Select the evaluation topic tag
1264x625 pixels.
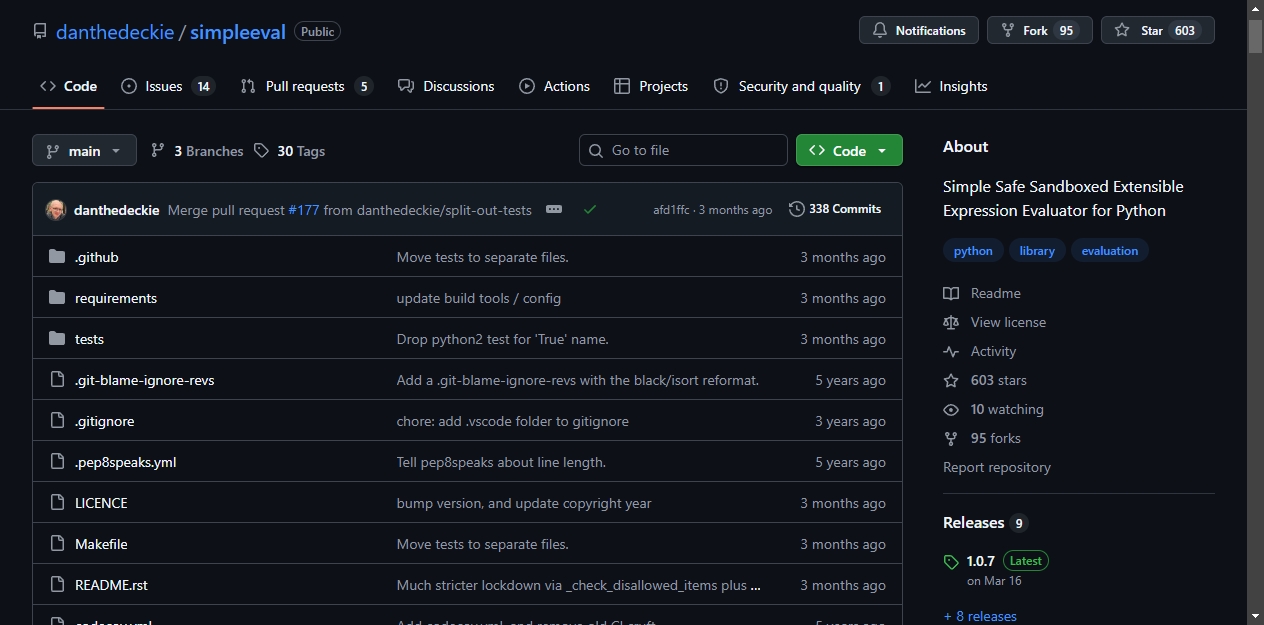tap(1110, 251)
